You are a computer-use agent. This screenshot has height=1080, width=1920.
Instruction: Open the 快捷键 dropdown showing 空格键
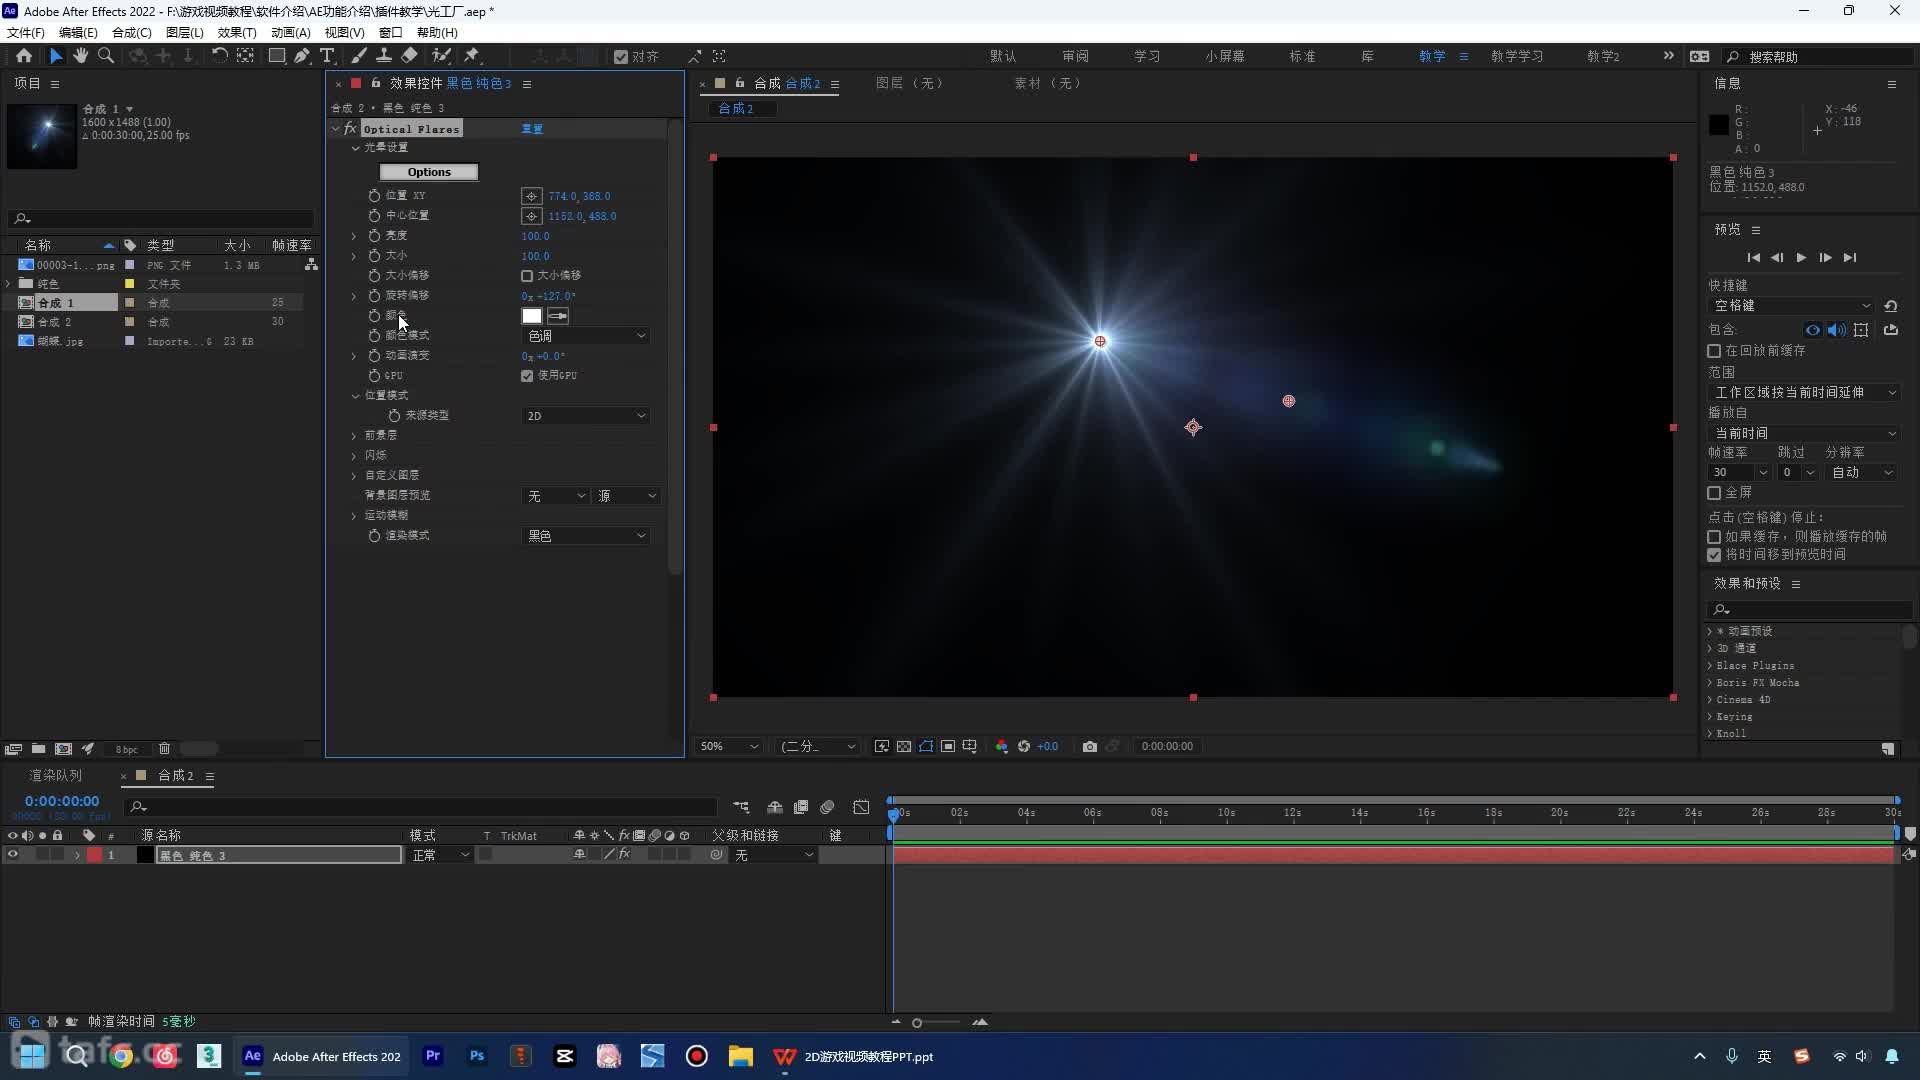(x=1792, y=306)
